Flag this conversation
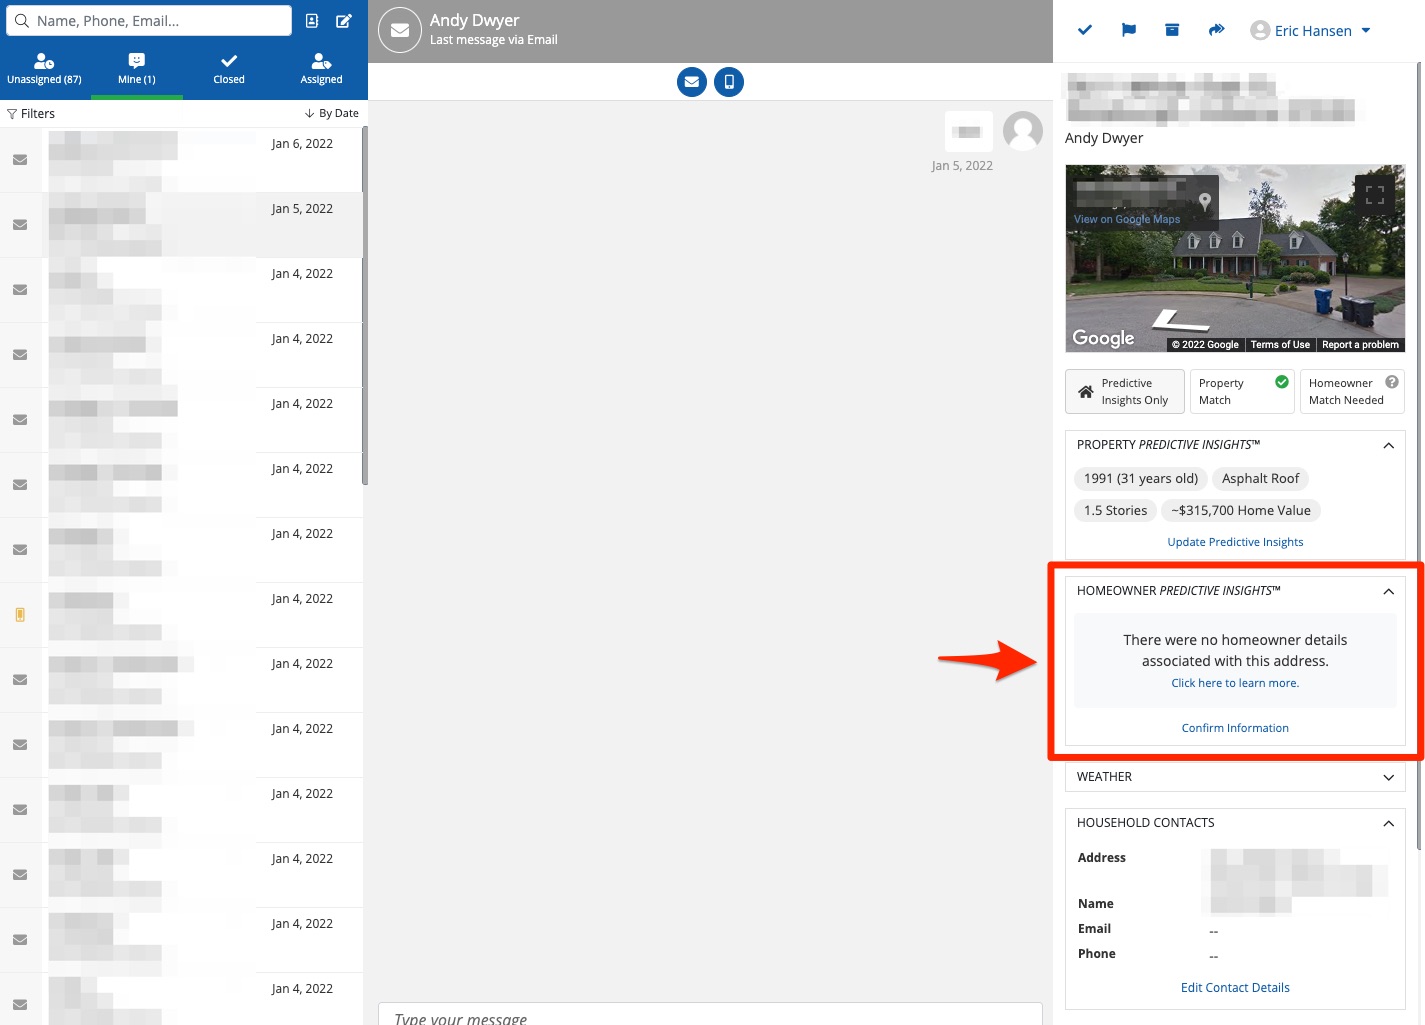 (1129, 30)
